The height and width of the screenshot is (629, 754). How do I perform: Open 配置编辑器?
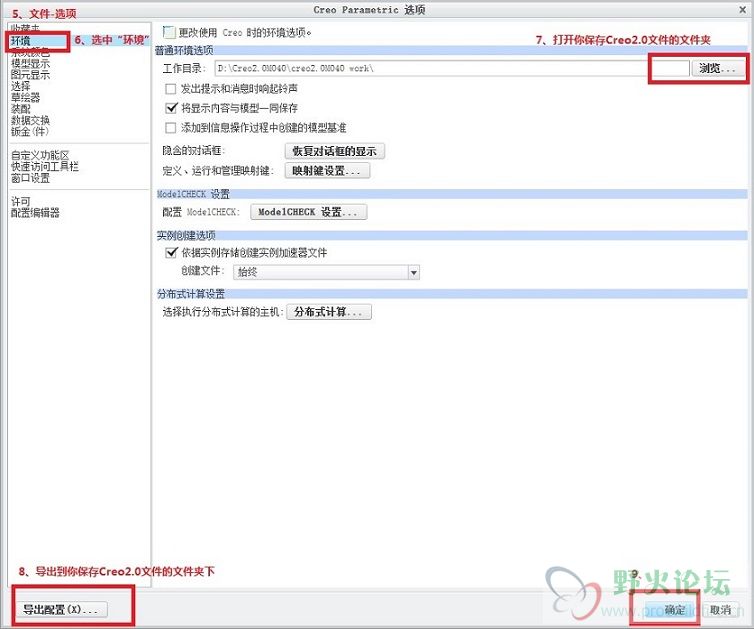[x=35, y=213]
